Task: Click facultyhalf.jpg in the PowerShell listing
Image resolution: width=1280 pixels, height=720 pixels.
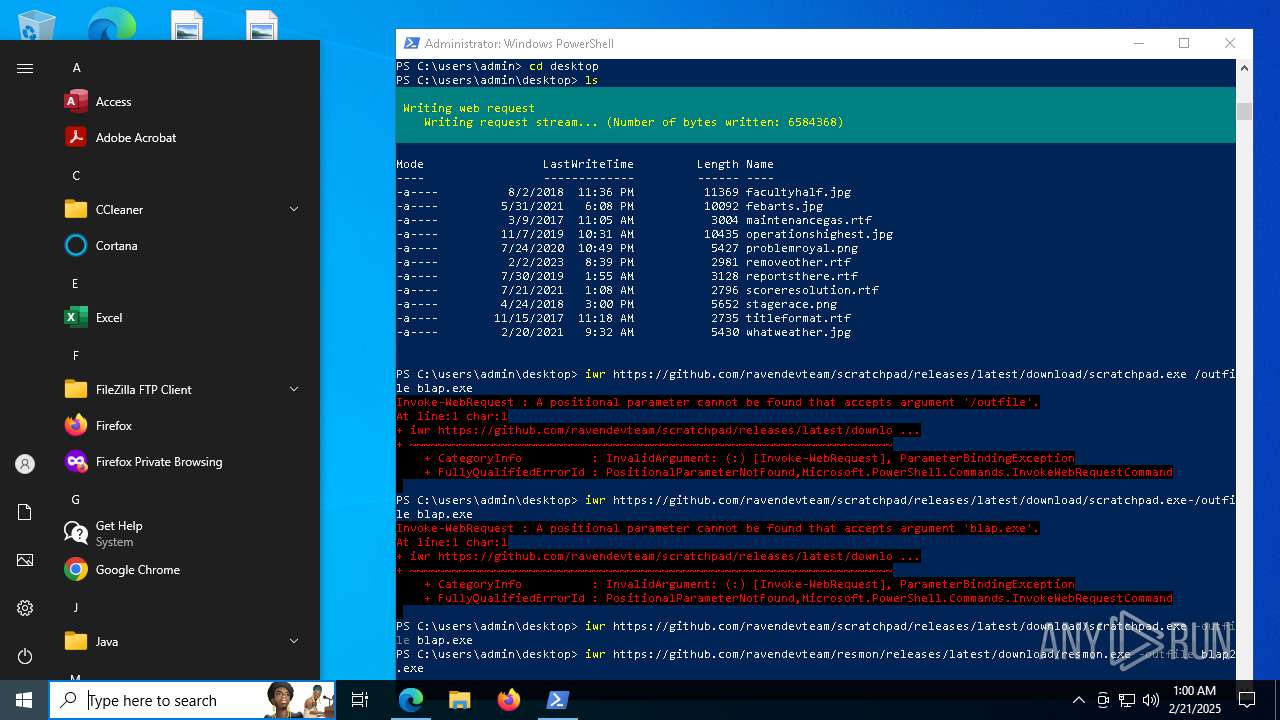Action: point(798,192)
